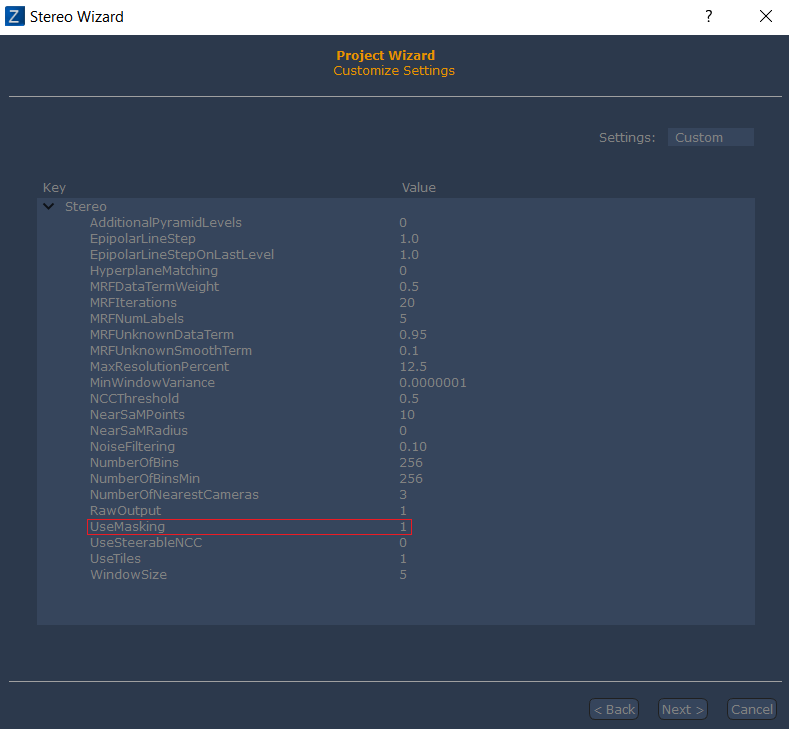Click the UseSteerableNCC value
The image size is (789, 729).
tap(403, 542)
